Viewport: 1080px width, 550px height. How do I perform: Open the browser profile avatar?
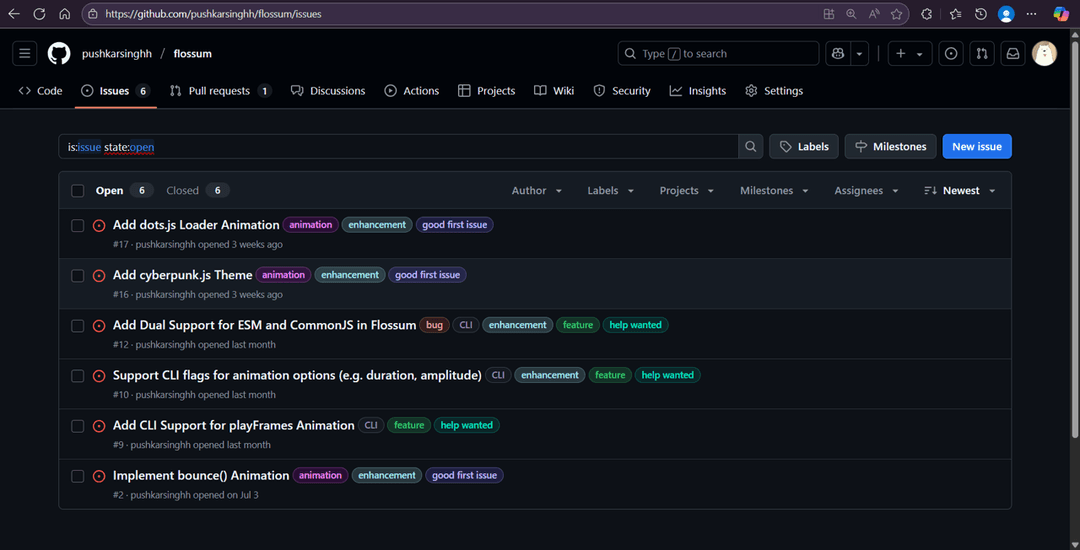[1006, 14]
